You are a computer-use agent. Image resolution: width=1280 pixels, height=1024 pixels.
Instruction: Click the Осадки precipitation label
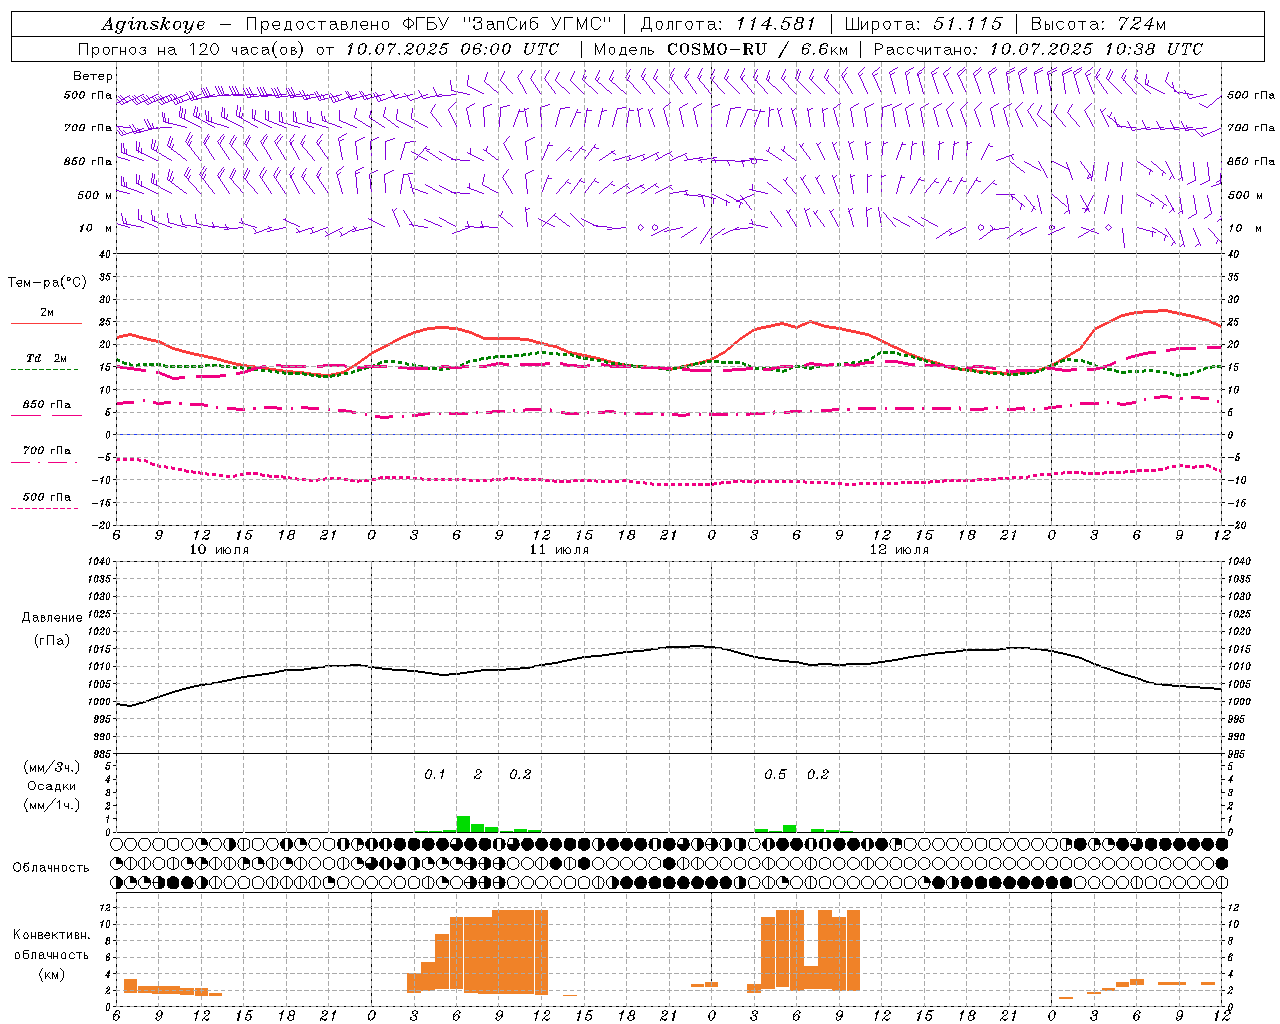click(x=52, y=786)
